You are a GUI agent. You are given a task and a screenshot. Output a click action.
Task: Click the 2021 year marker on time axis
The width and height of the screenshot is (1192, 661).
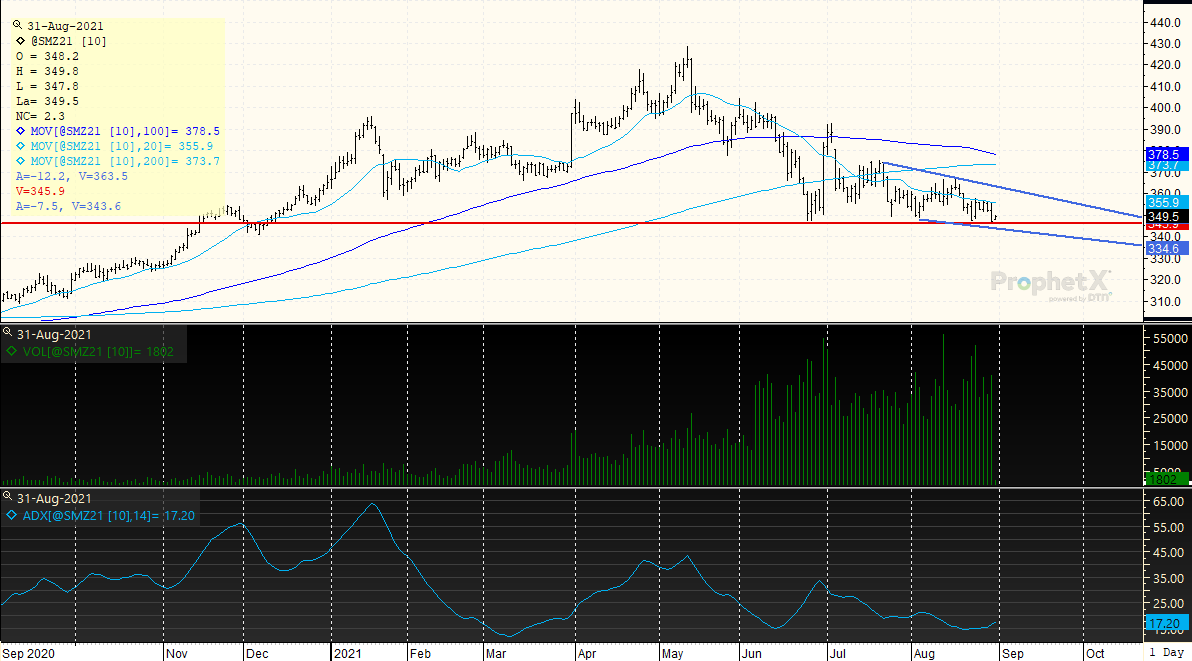click(345, 652)
